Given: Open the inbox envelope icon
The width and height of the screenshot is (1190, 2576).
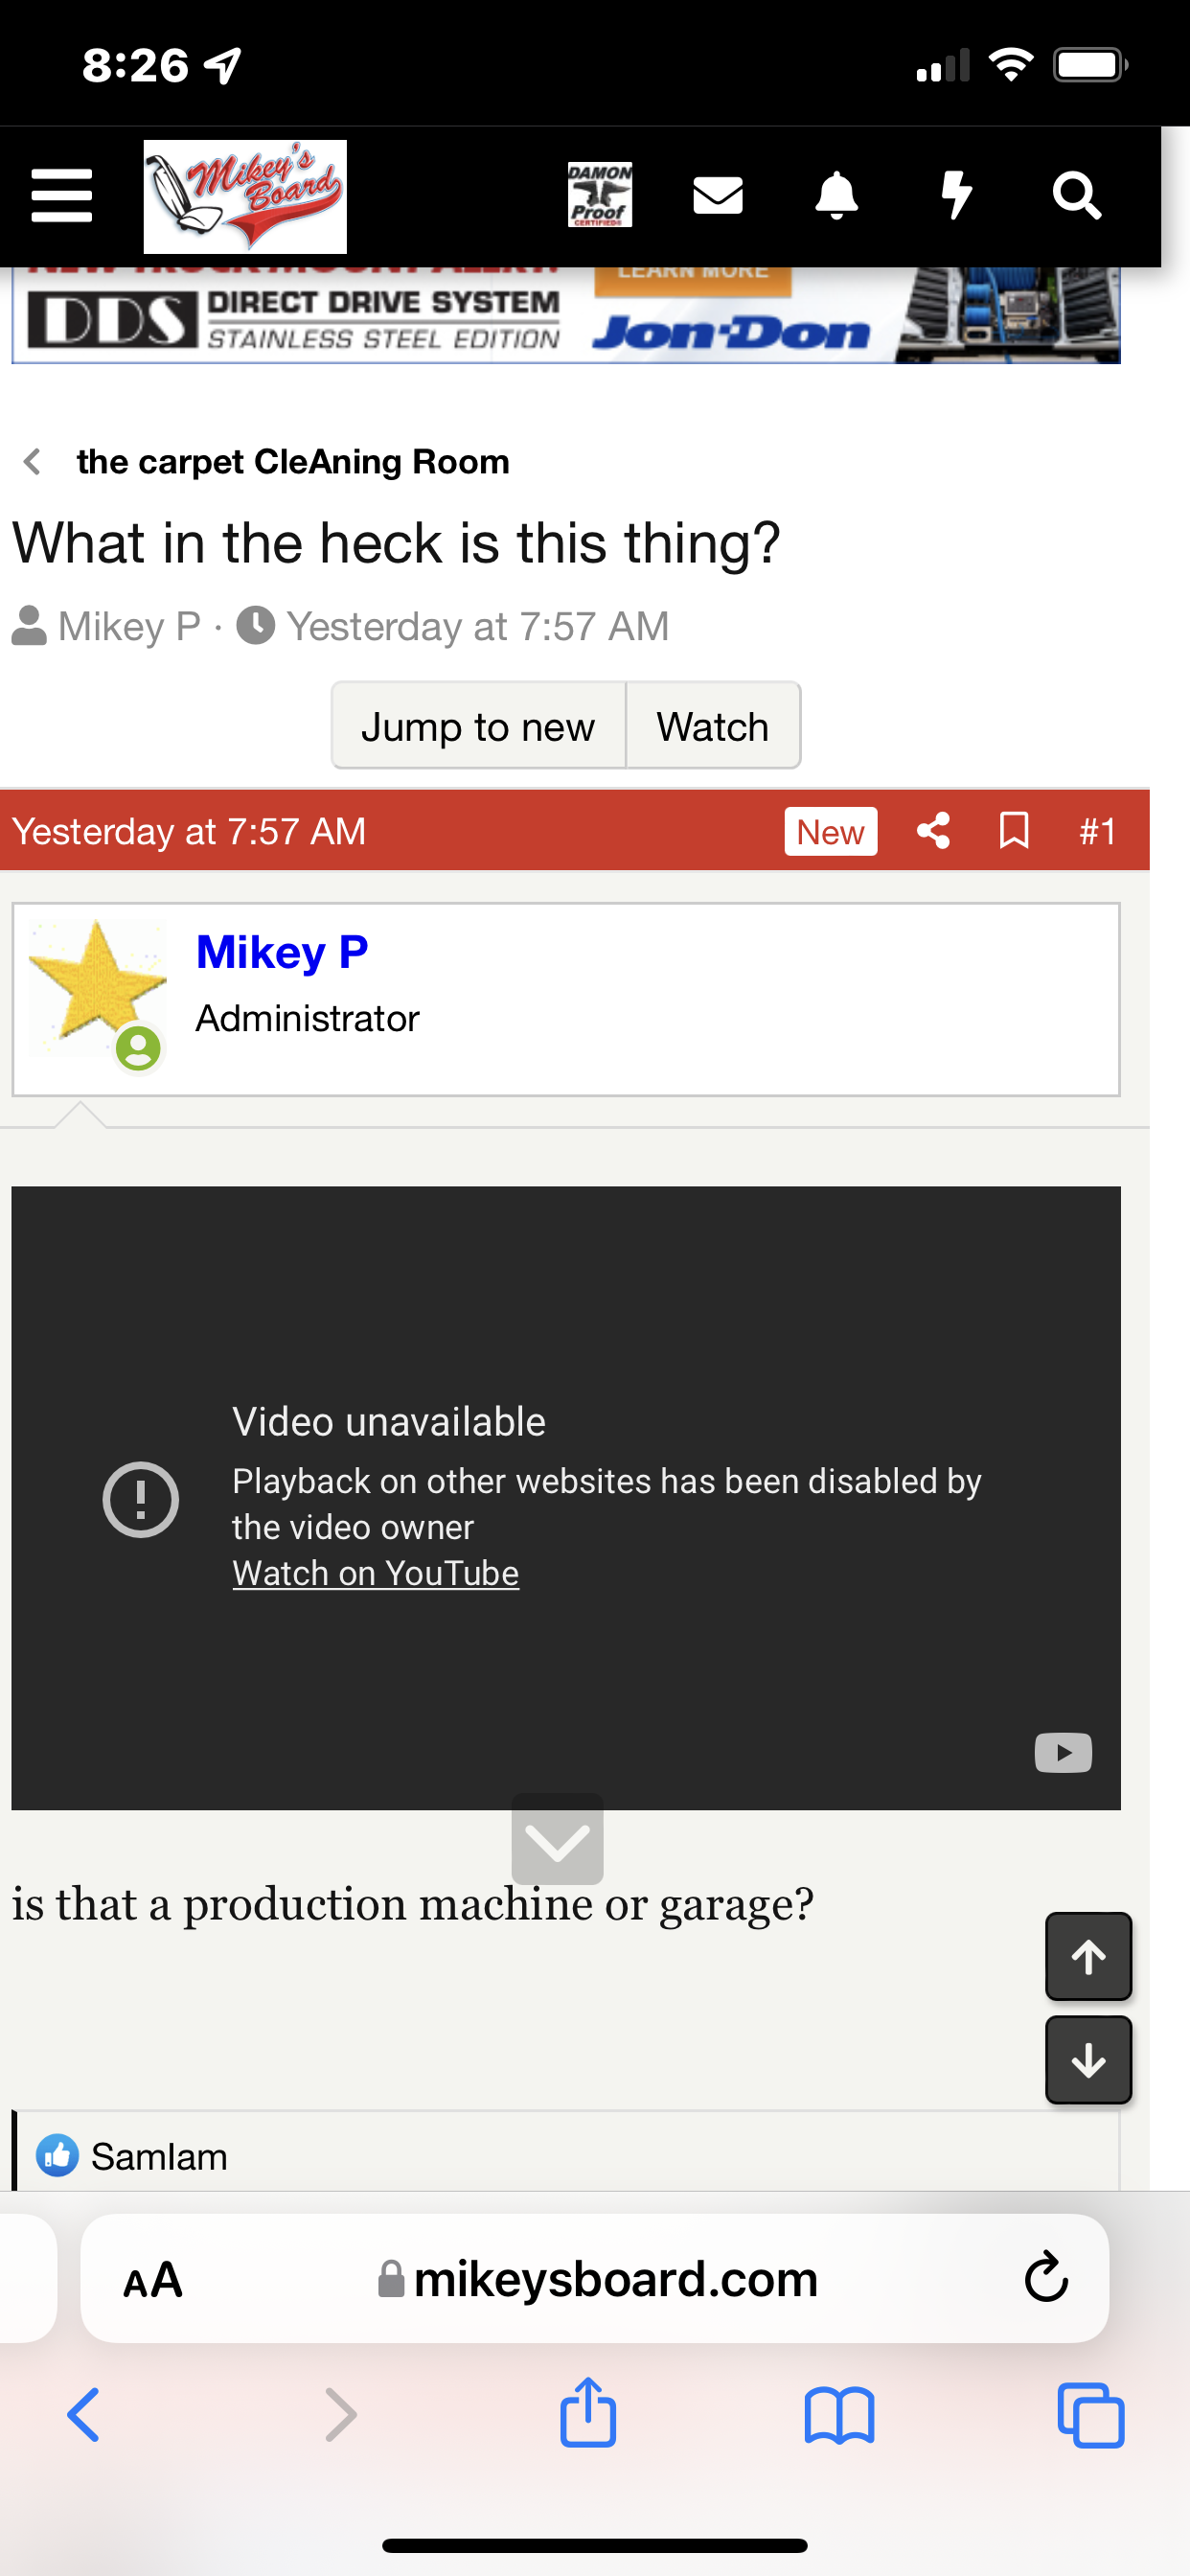Looking at the screenshot, I should [717, 195].
